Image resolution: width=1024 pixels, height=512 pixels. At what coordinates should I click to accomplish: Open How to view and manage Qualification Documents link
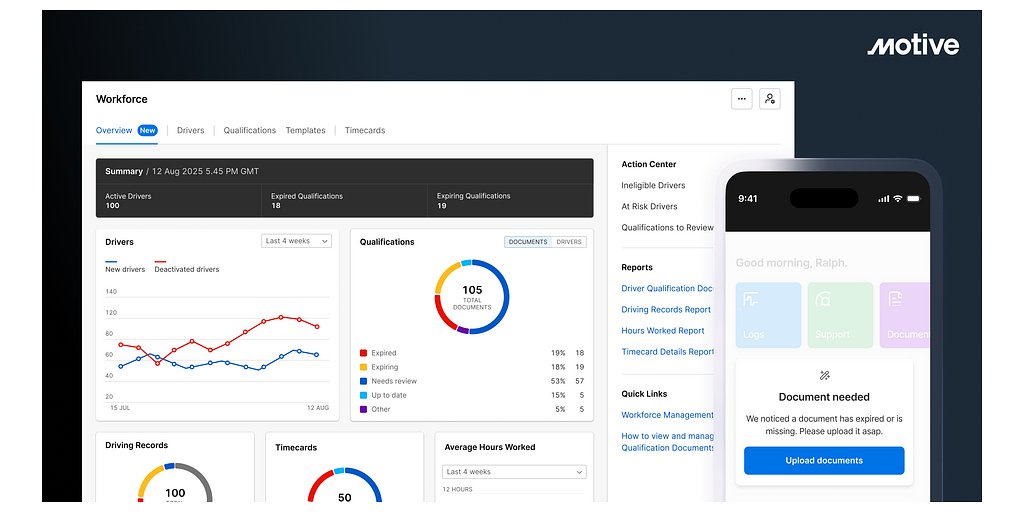point(667,442)
